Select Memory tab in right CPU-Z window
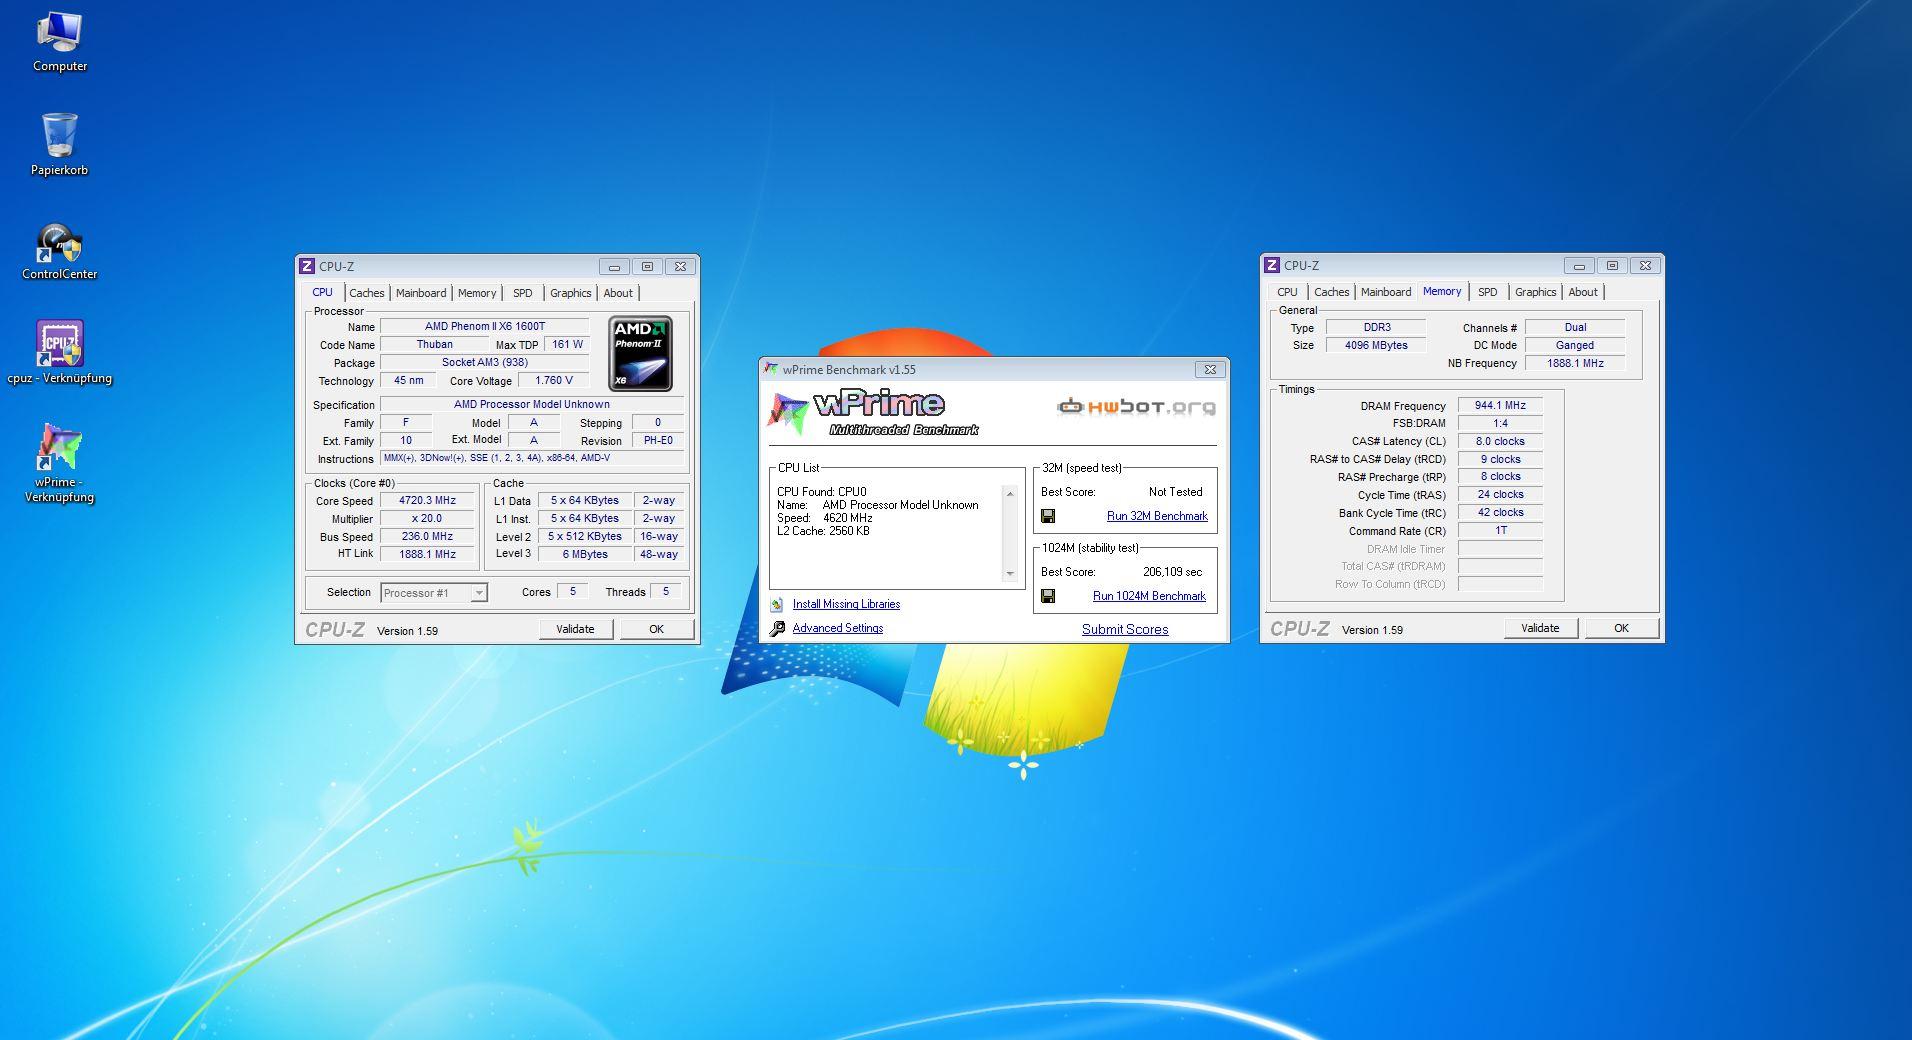This screenshot has width=1912, height=1040. (1442, 291)
